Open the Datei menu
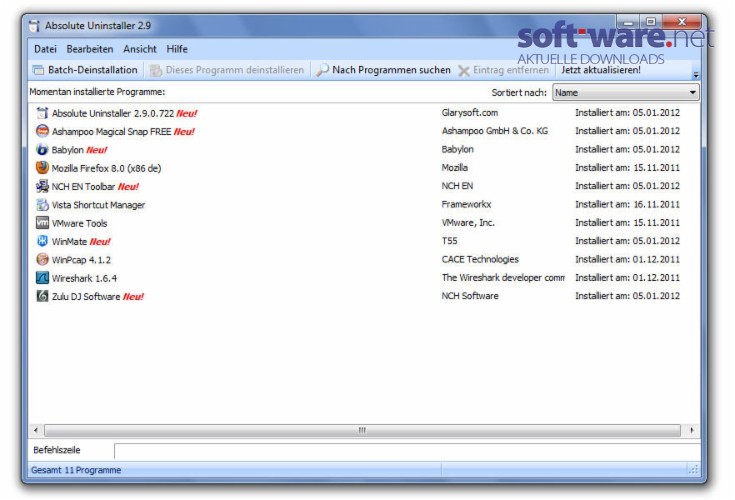Viewport: 735px width, 500px height. click(x=45, y=49)
